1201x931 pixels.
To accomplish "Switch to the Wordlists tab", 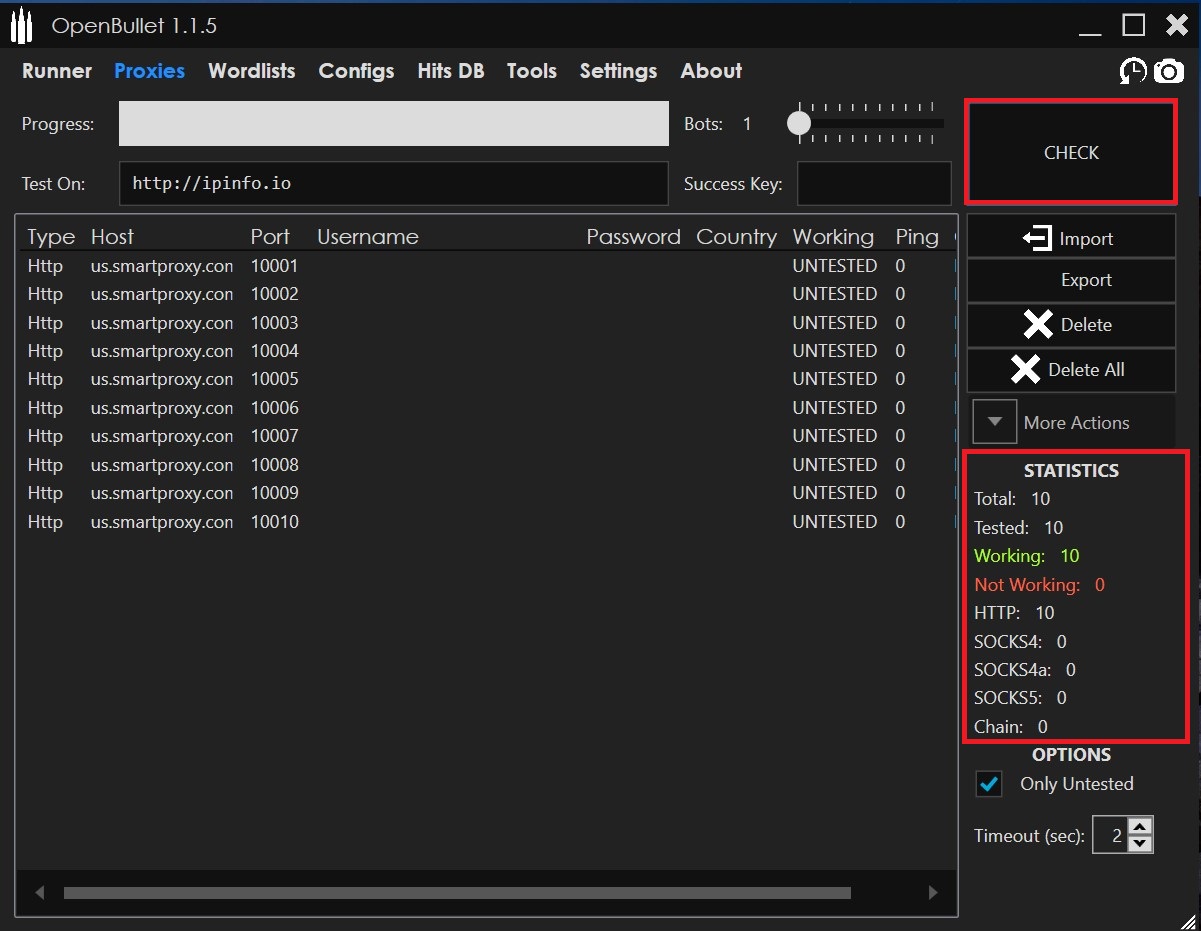I will click(252, 71).
